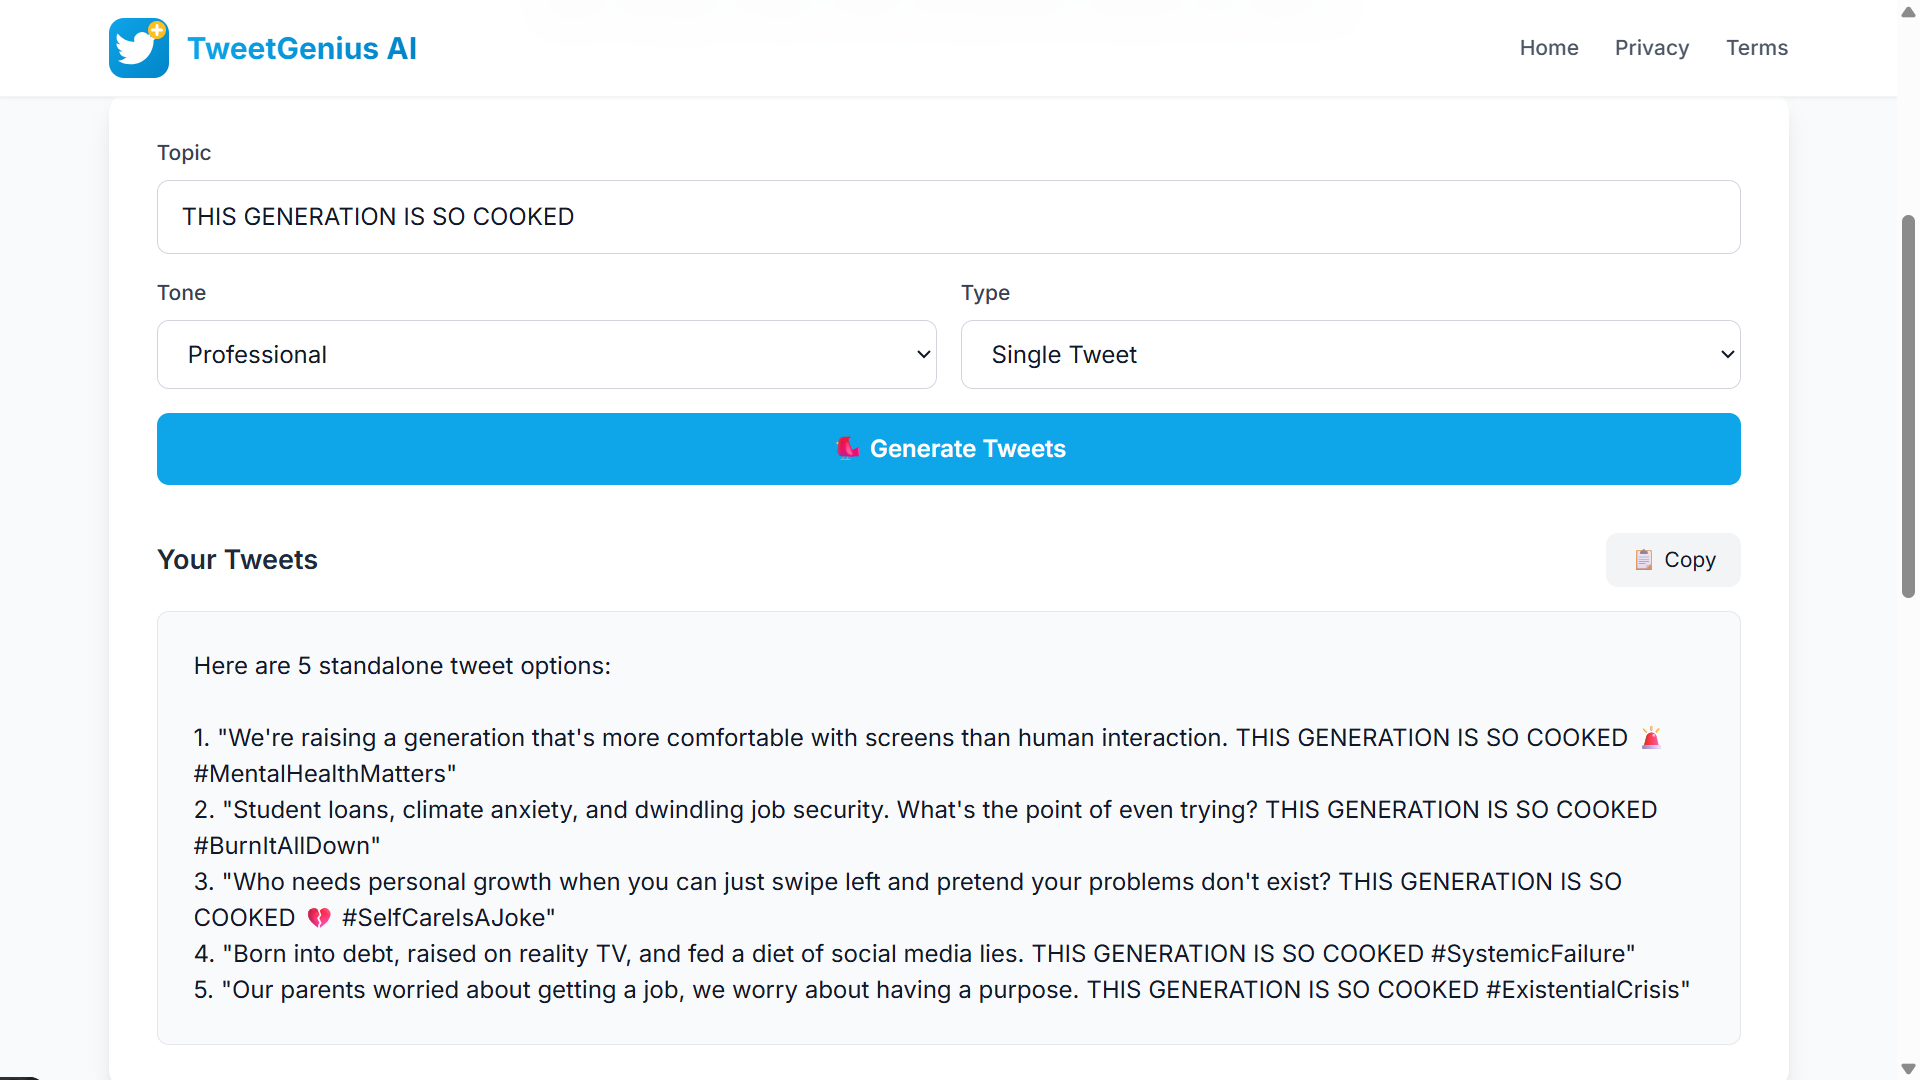Click the Generate Tweets button
Viewport: 1920px width, 1080px height.
pyautogui.click(x=948, y=448)
